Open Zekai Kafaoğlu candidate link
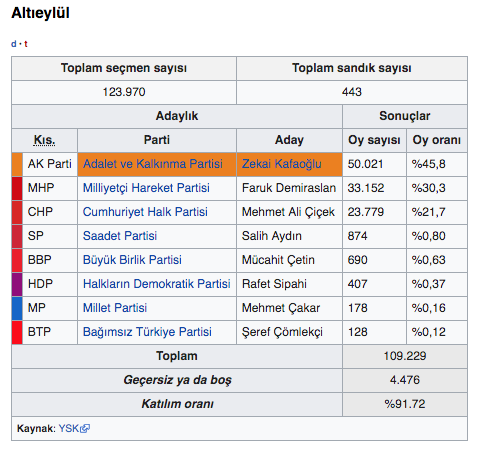Viewport: 488px width, 453px height. (282, 164)
